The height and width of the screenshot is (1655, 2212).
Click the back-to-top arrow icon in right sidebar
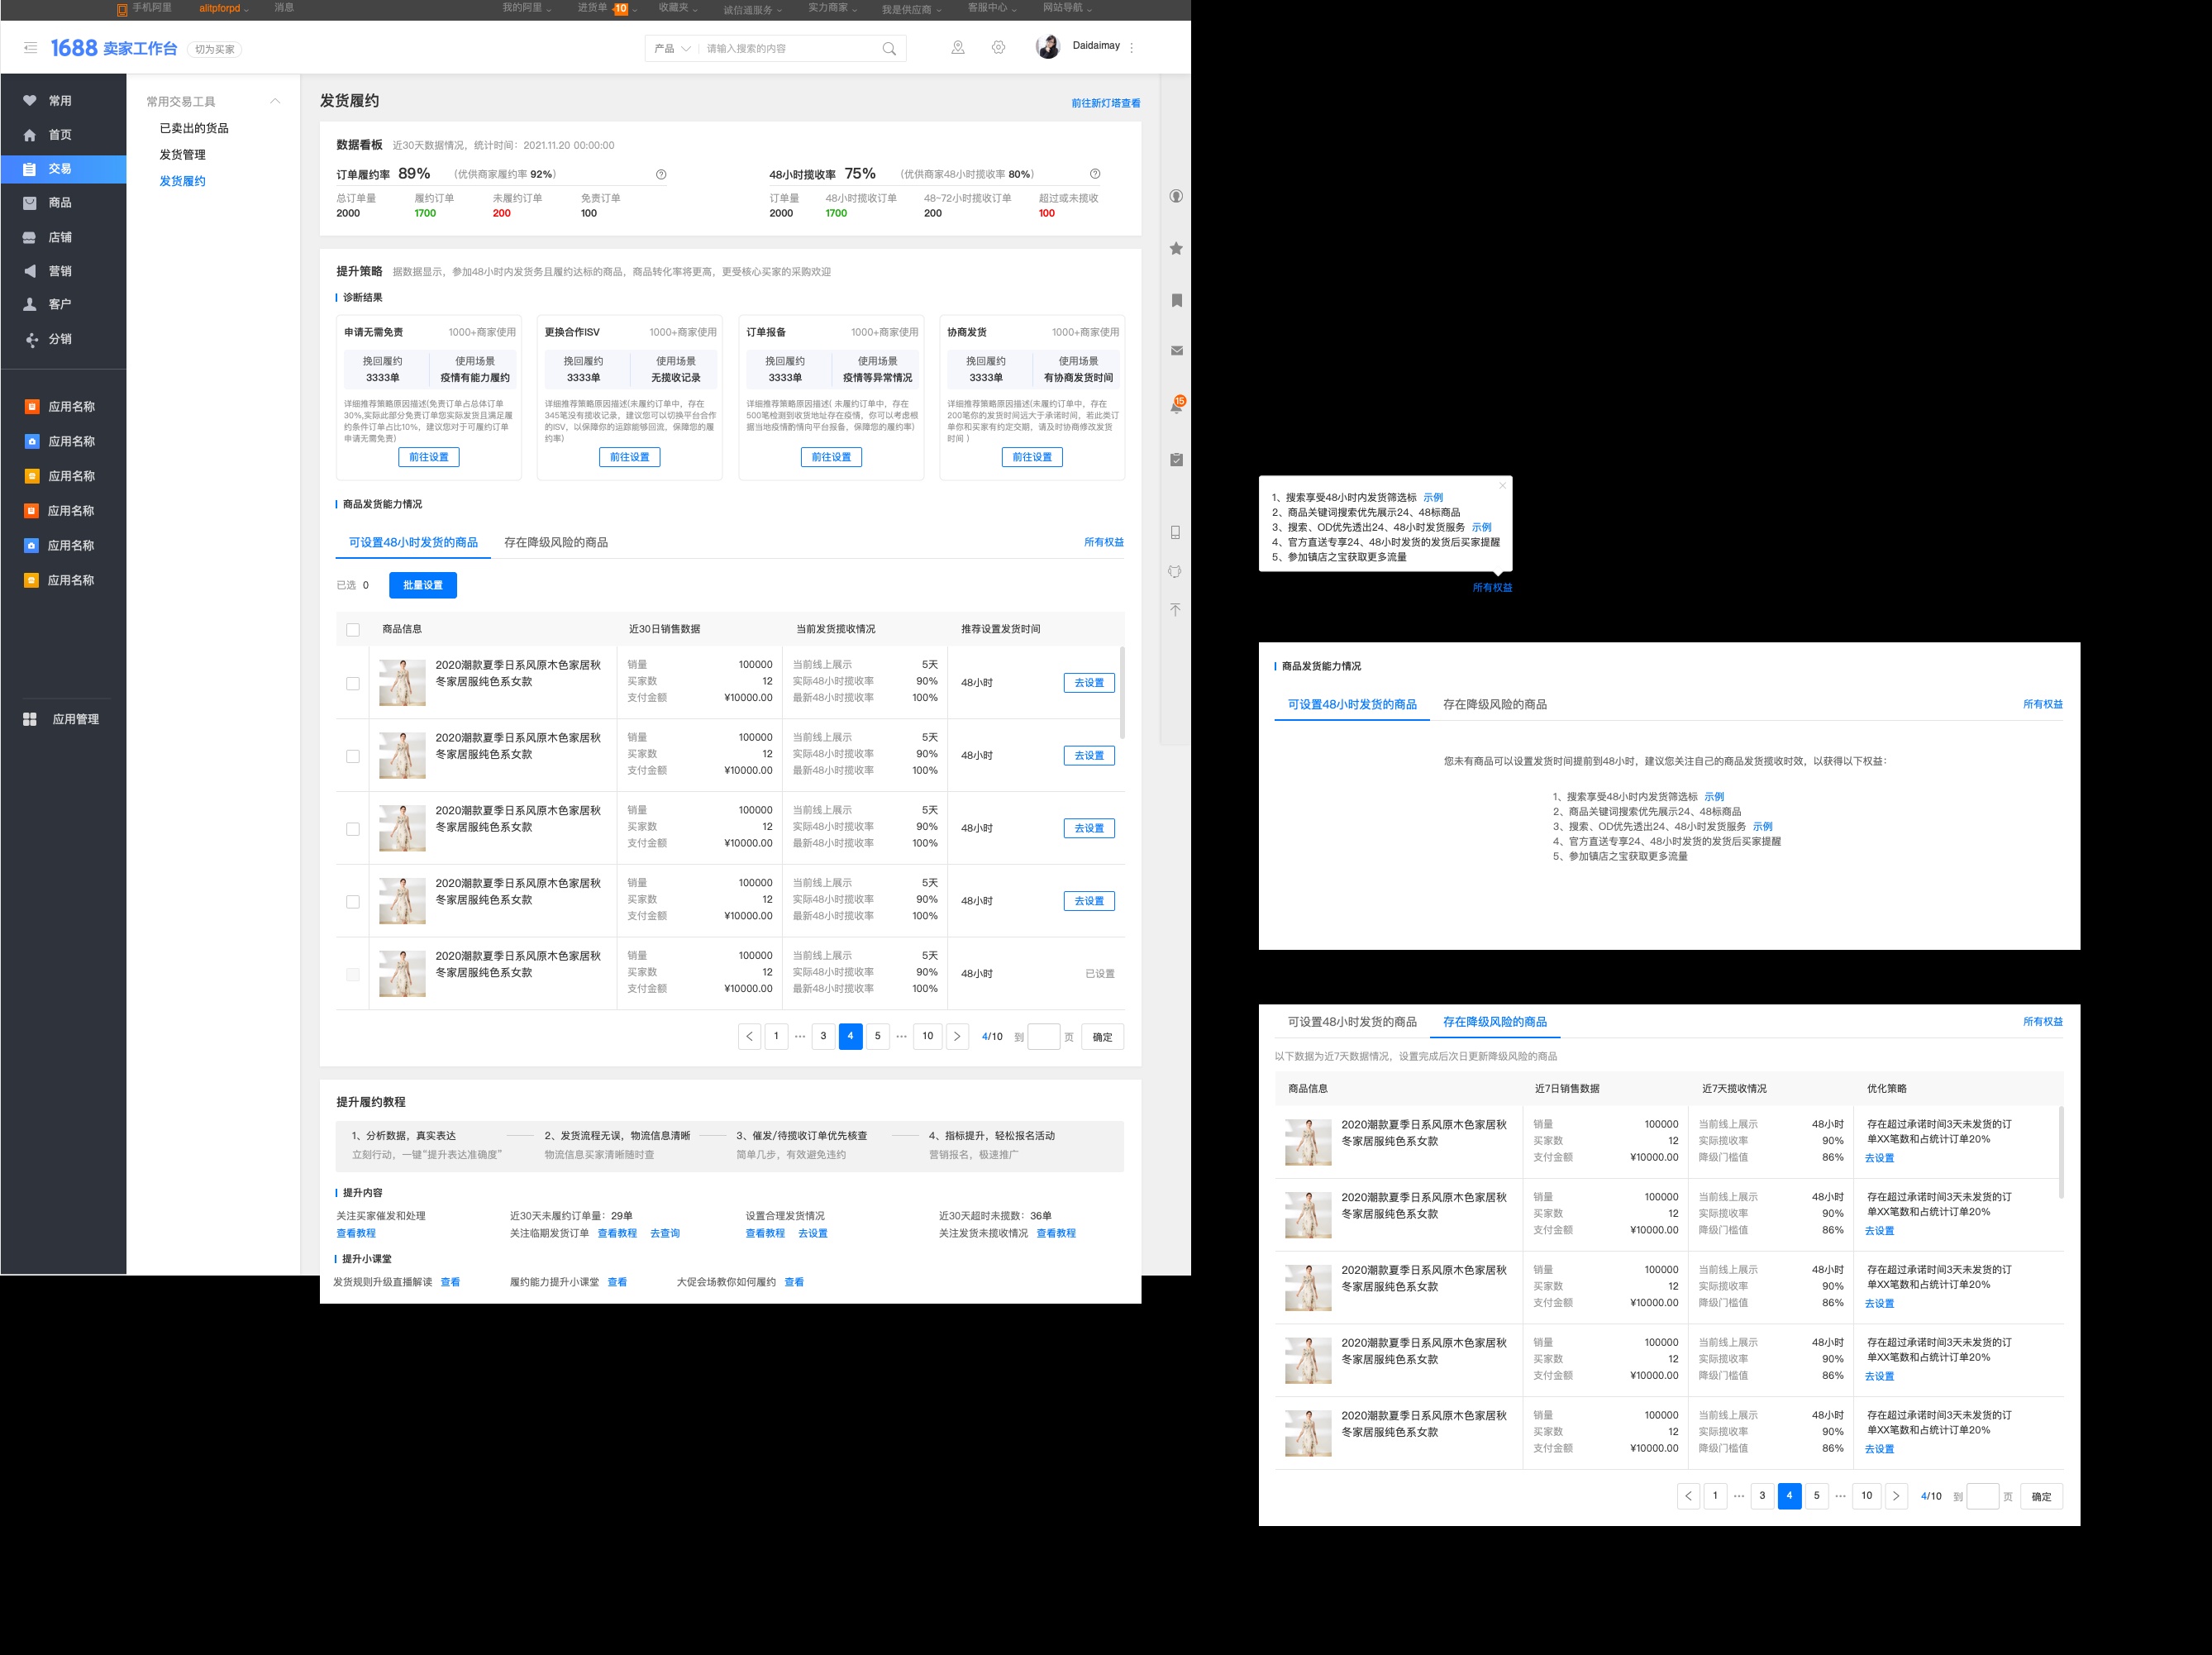1176,610
